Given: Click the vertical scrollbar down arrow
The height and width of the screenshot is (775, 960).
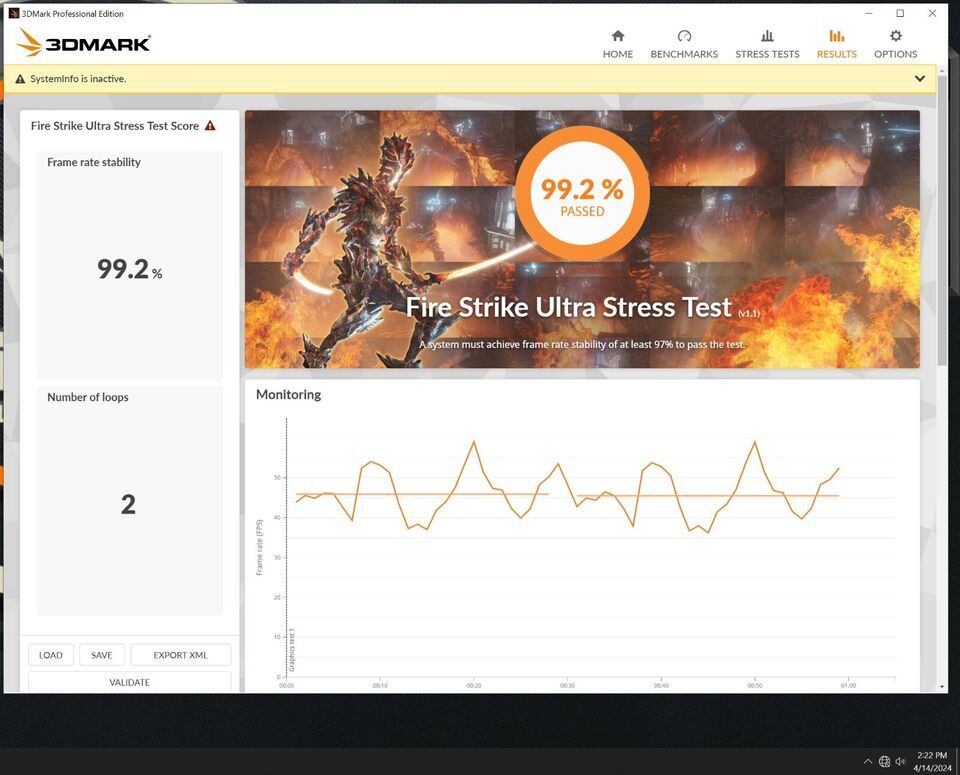Looking at the screenshot, I should point(942,687).
